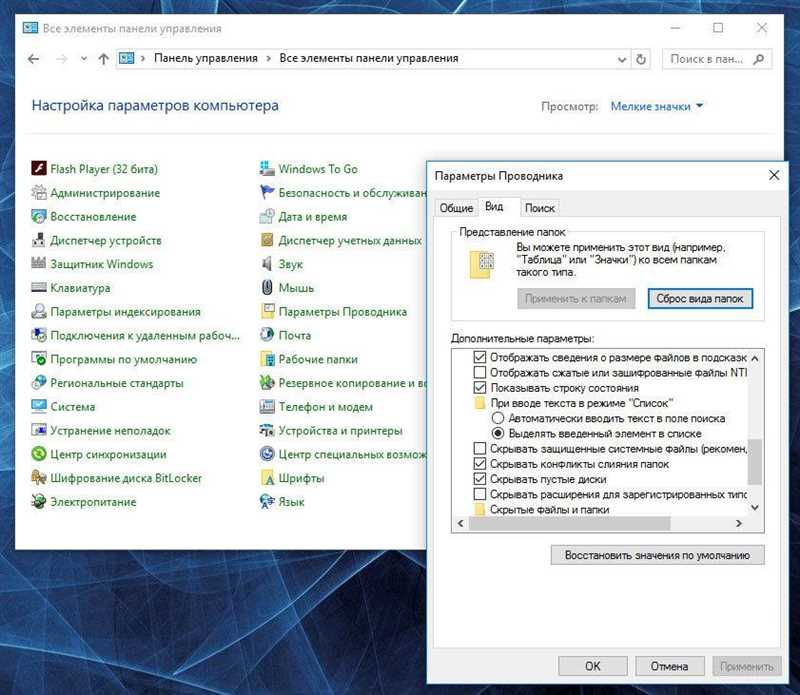This screenshot has width=800, height=695.
Task: Switch to the Общие tab
Action: [x=456, y=208]
